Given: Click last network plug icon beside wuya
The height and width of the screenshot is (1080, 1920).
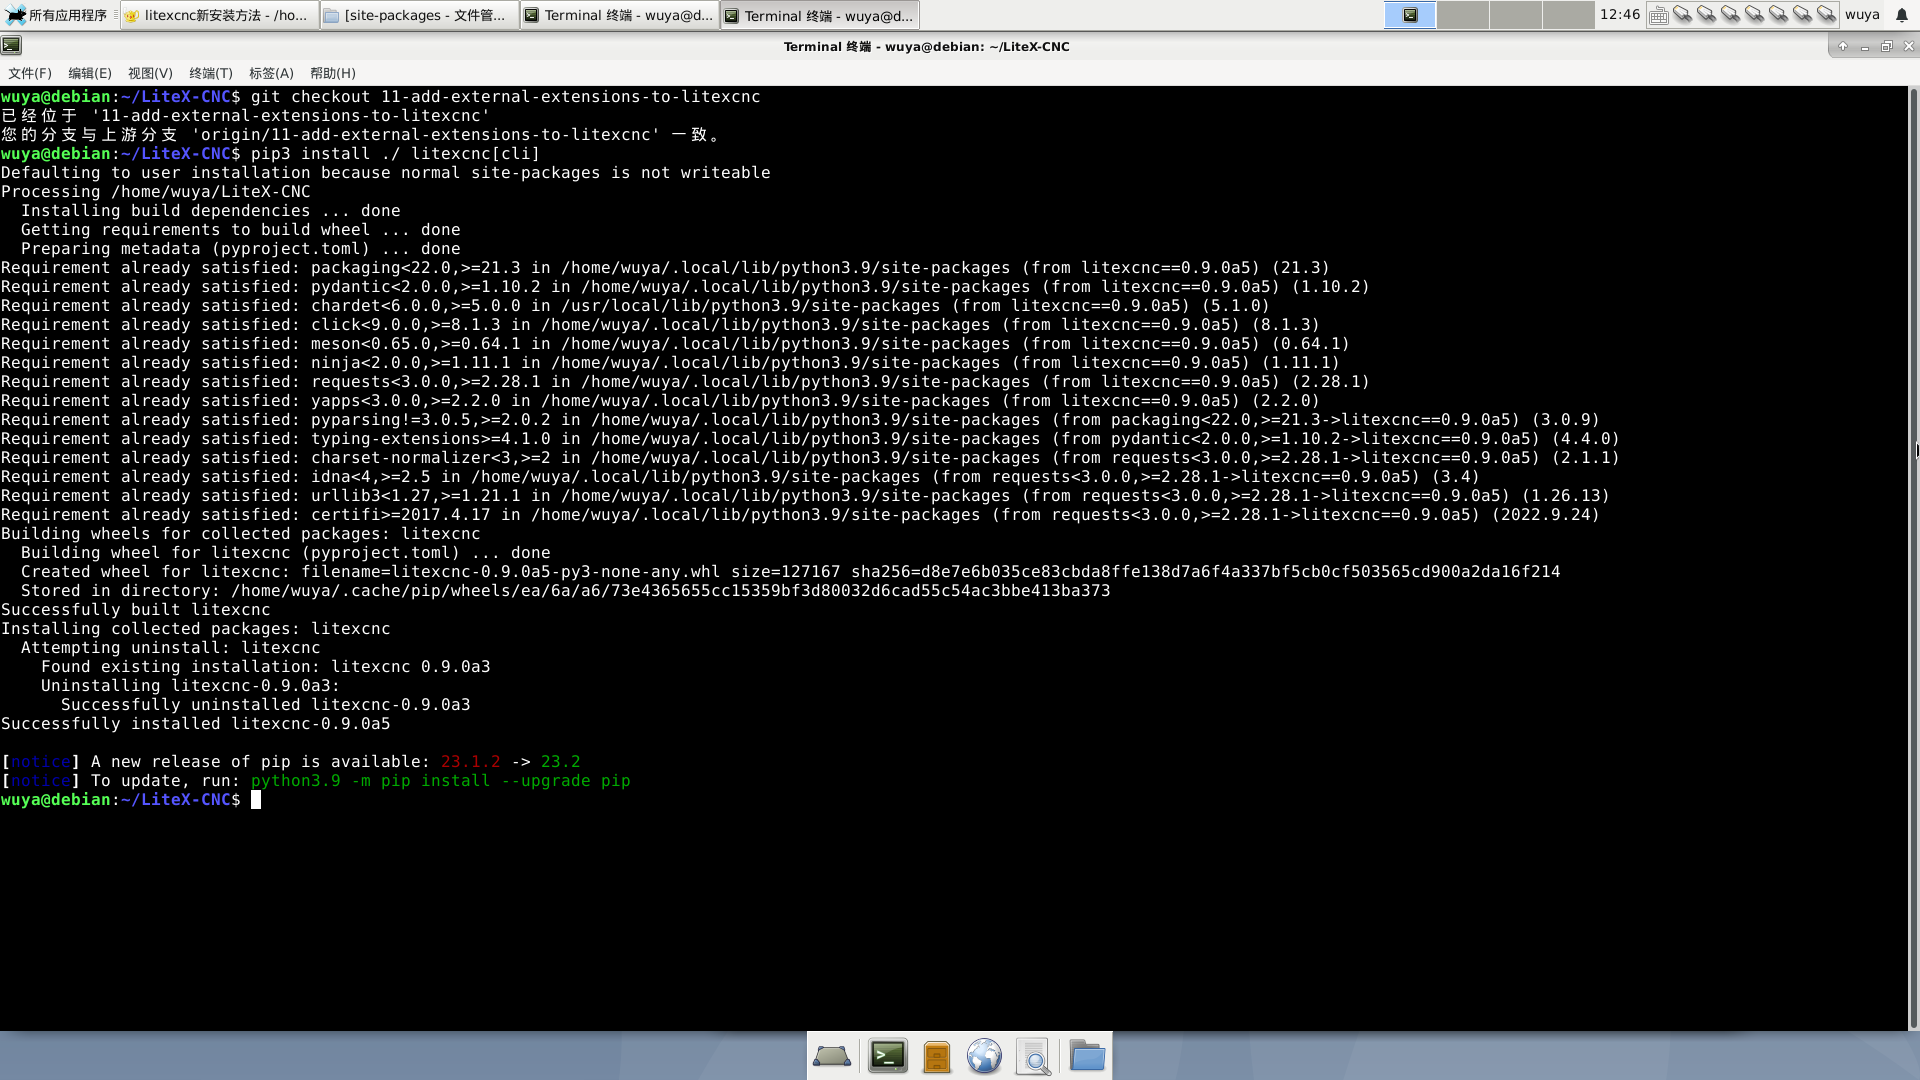Looking at the screenshot, I should click(1826, 15).
